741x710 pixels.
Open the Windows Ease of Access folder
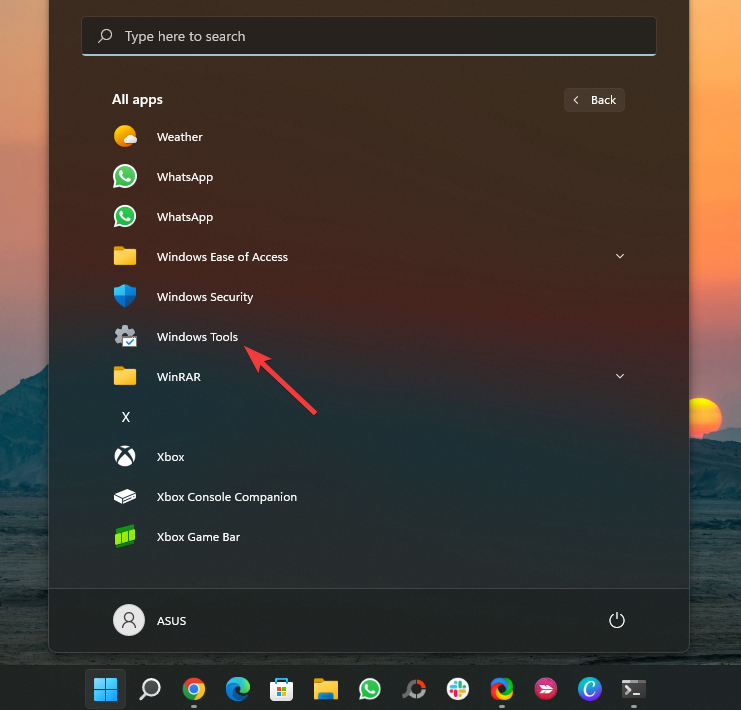[369, 257]
